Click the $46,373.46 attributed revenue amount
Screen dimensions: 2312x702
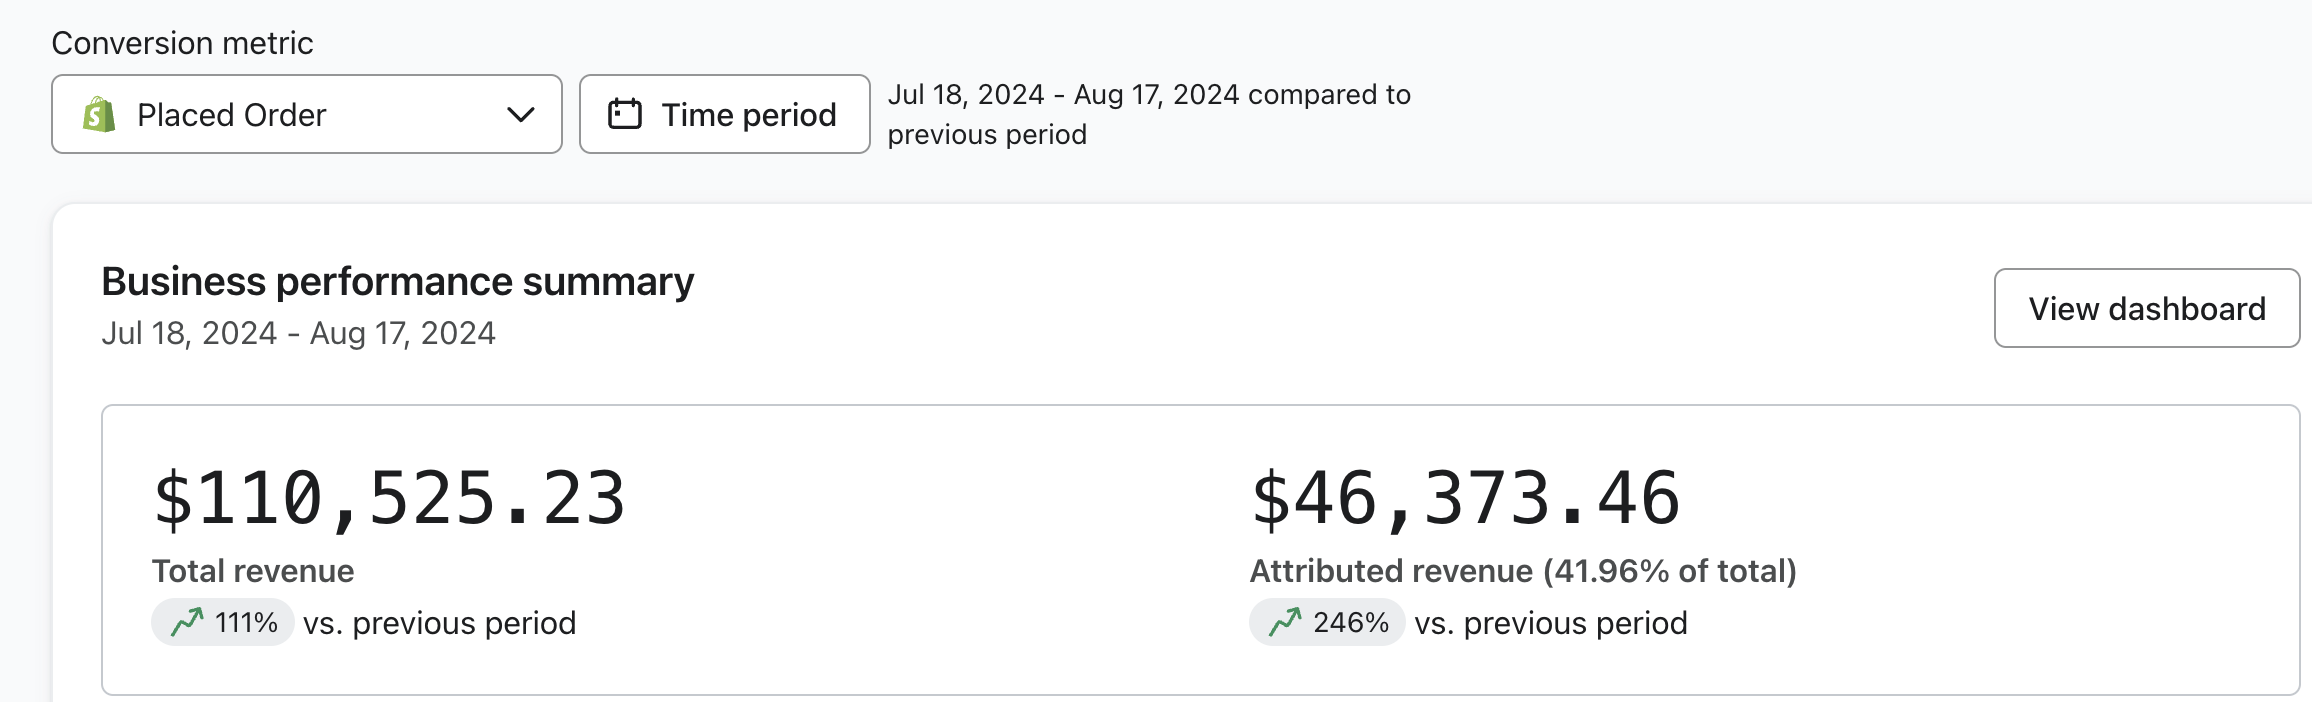click(1465, 498)
